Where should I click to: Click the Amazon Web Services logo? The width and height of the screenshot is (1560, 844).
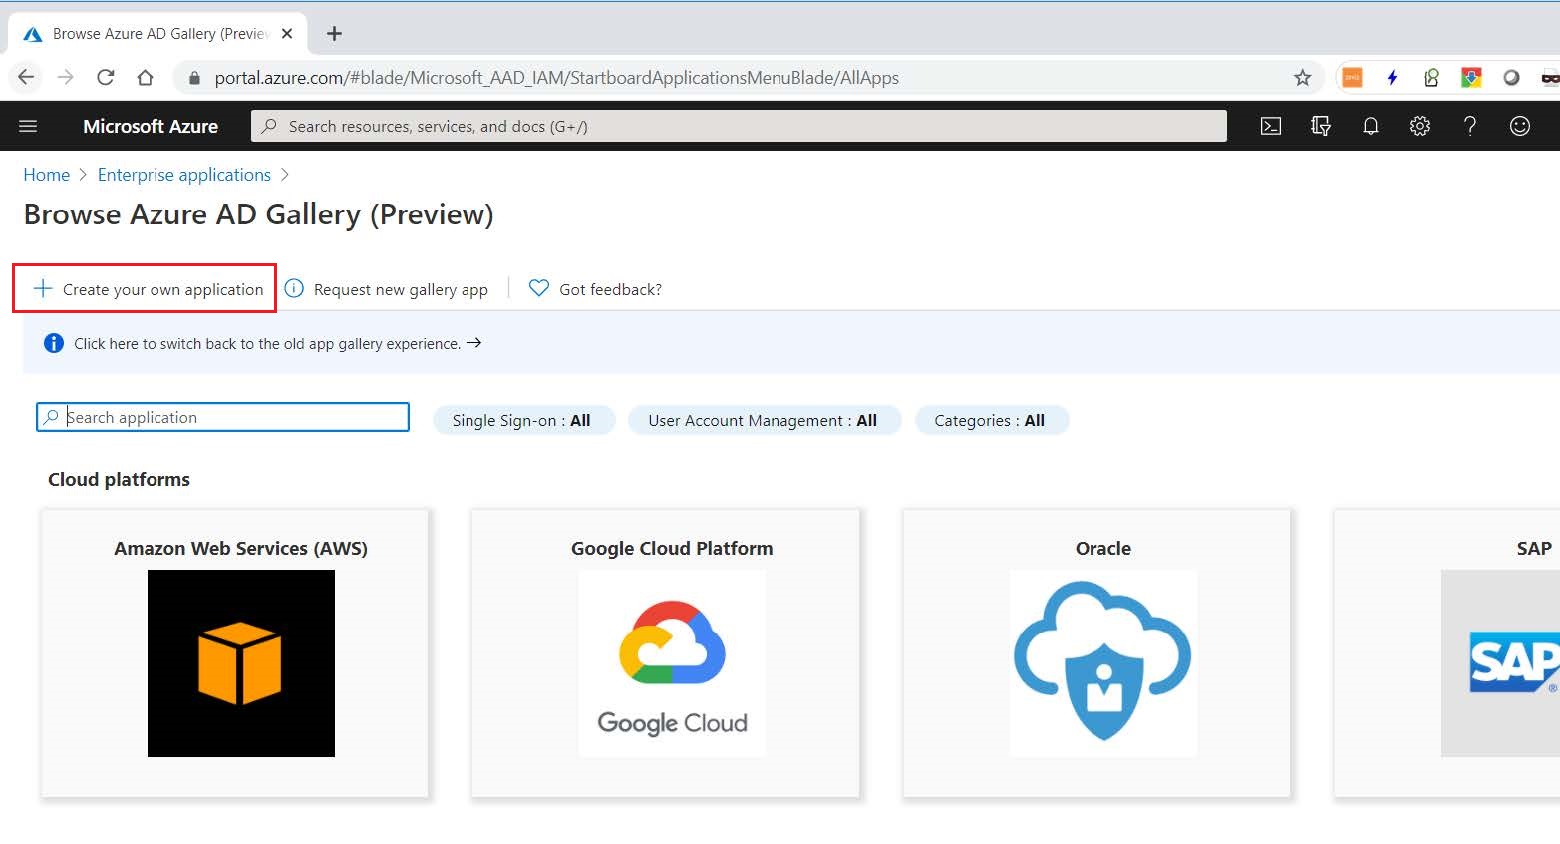click(241, 663)
